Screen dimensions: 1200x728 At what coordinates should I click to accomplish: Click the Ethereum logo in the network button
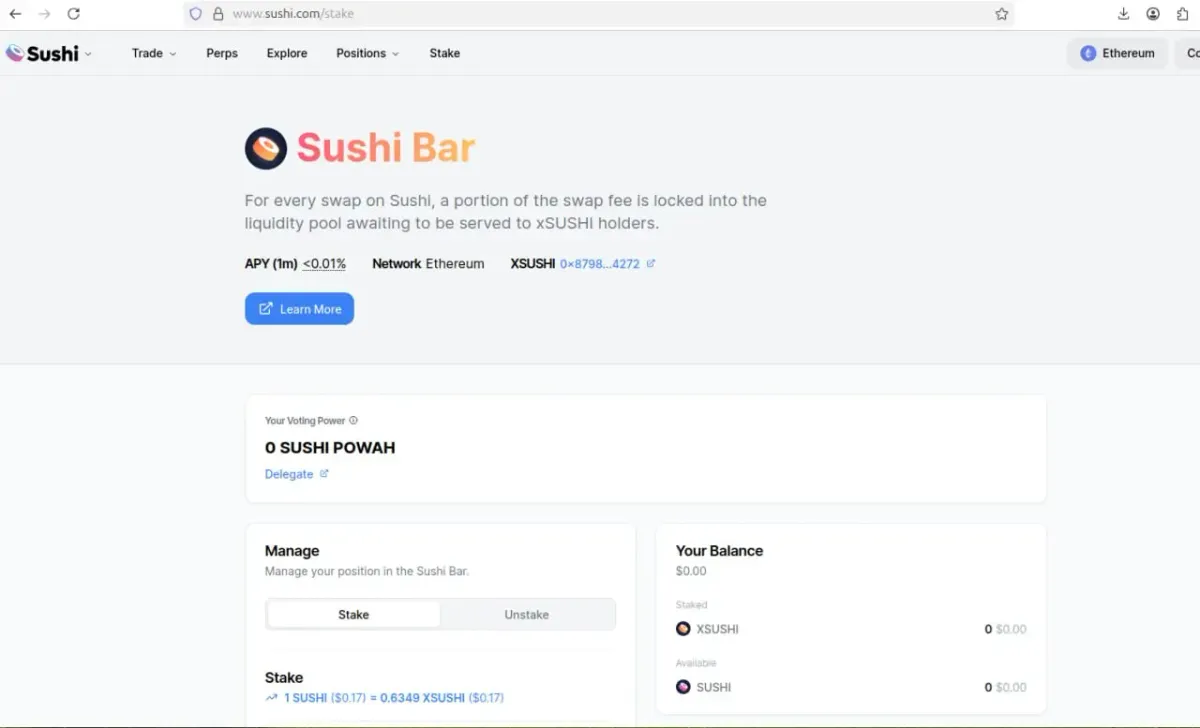click(1088, 53)
